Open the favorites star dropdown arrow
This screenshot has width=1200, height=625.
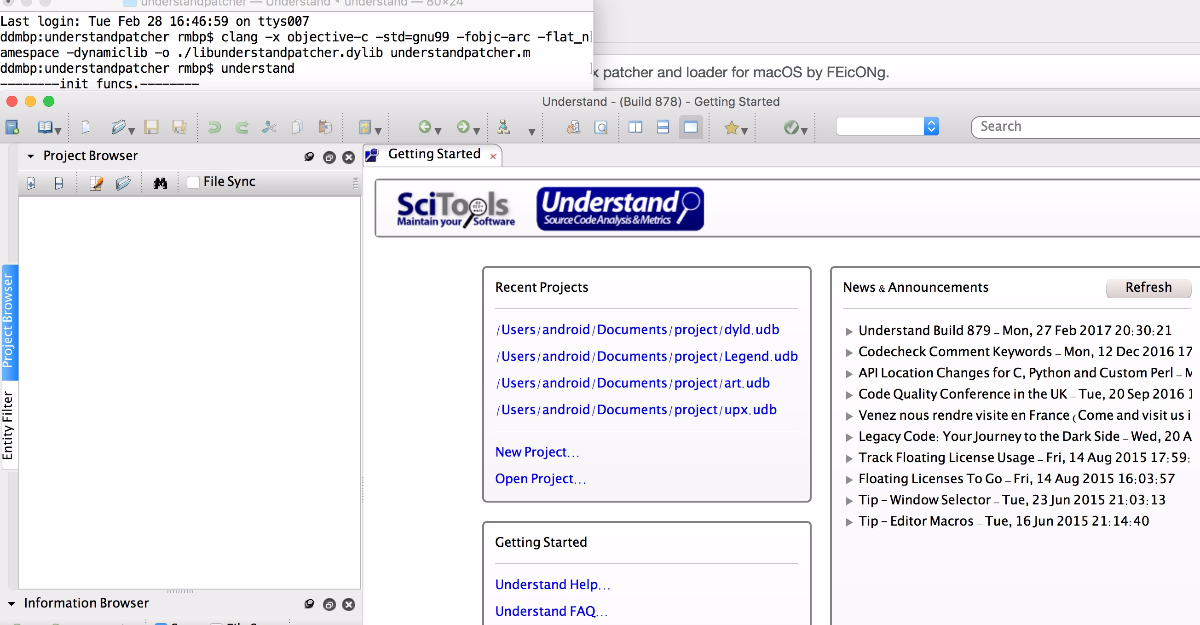tap(746, 130)
